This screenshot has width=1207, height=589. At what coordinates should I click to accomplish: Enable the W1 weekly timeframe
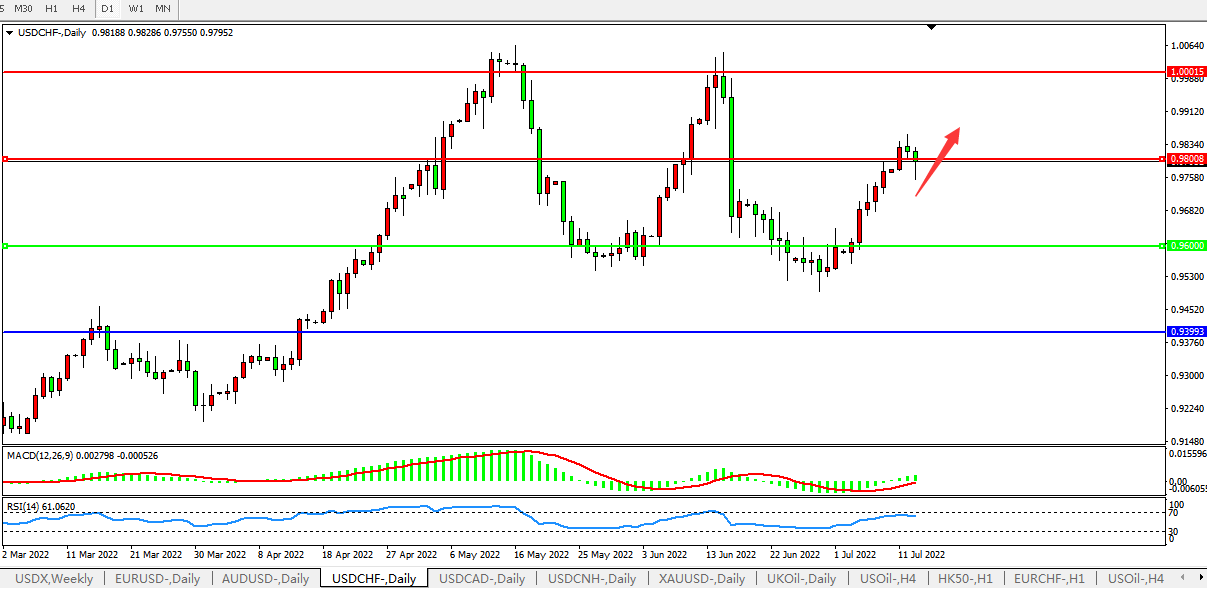[136, 8]
